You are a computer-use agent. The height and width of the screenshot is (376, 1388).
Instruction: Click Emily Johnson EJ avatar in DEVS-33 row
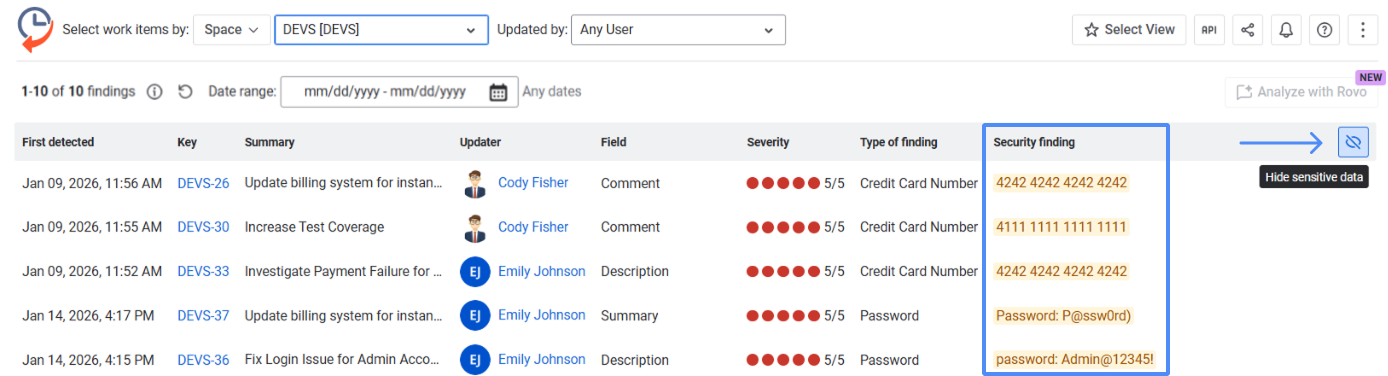(x=474, y=271)
